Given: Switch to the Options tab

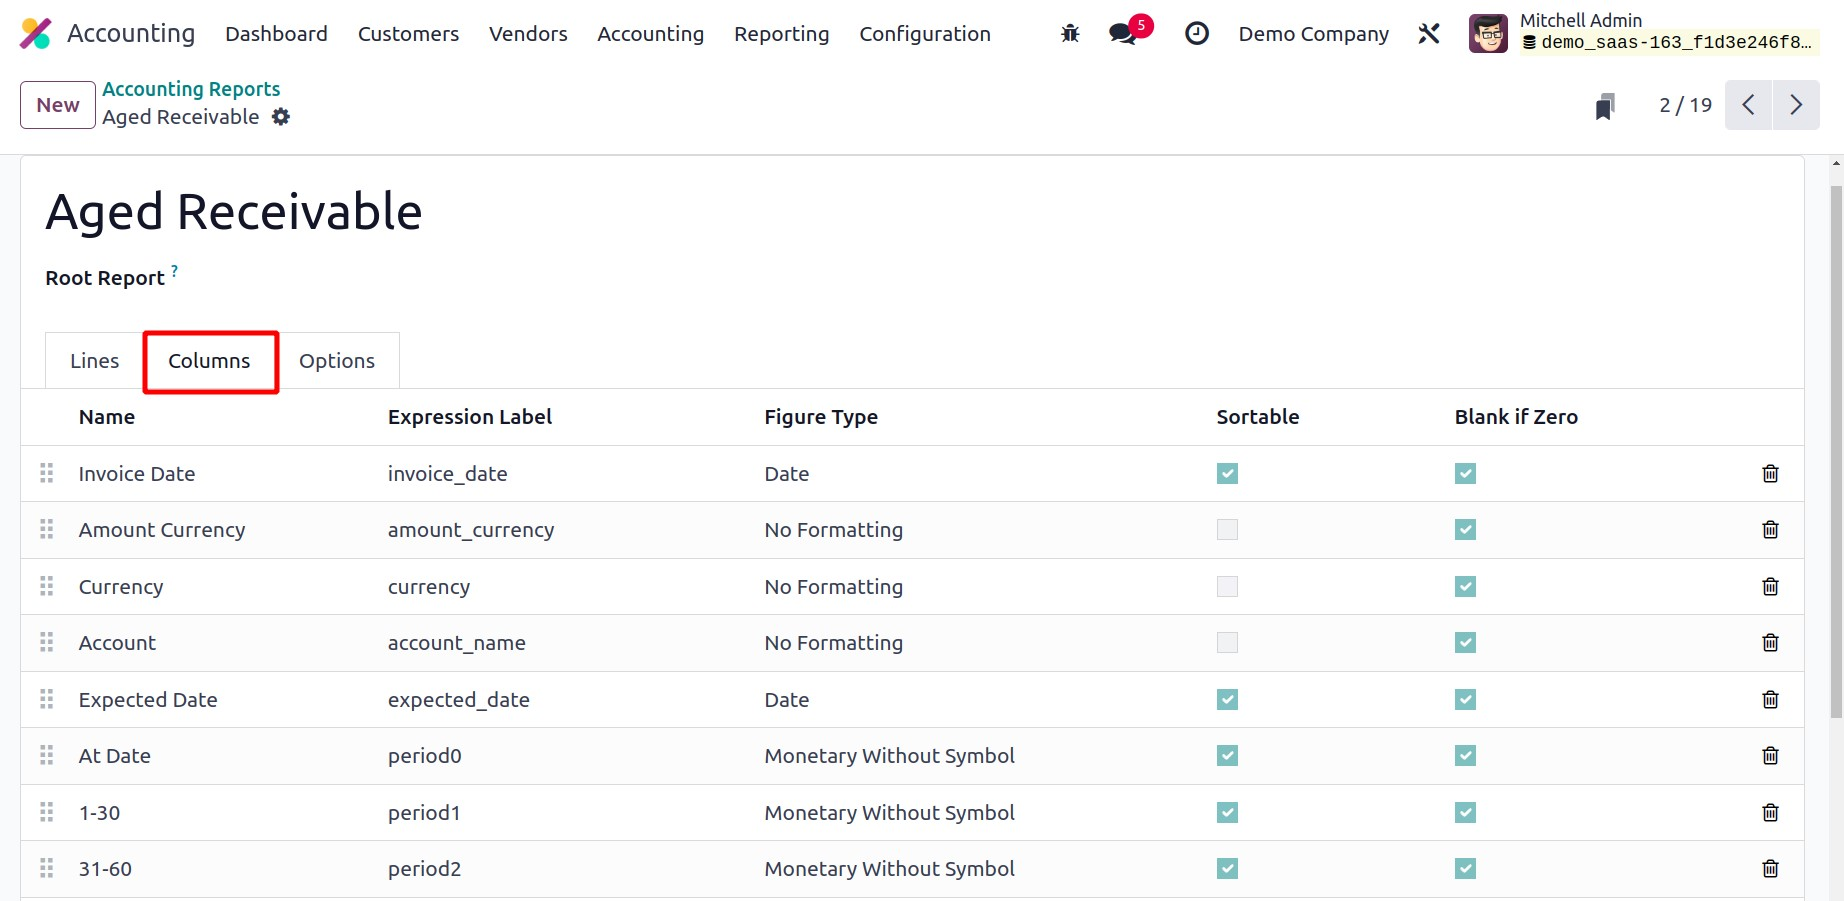Looking at the screenshot, I should pos(337,361).
